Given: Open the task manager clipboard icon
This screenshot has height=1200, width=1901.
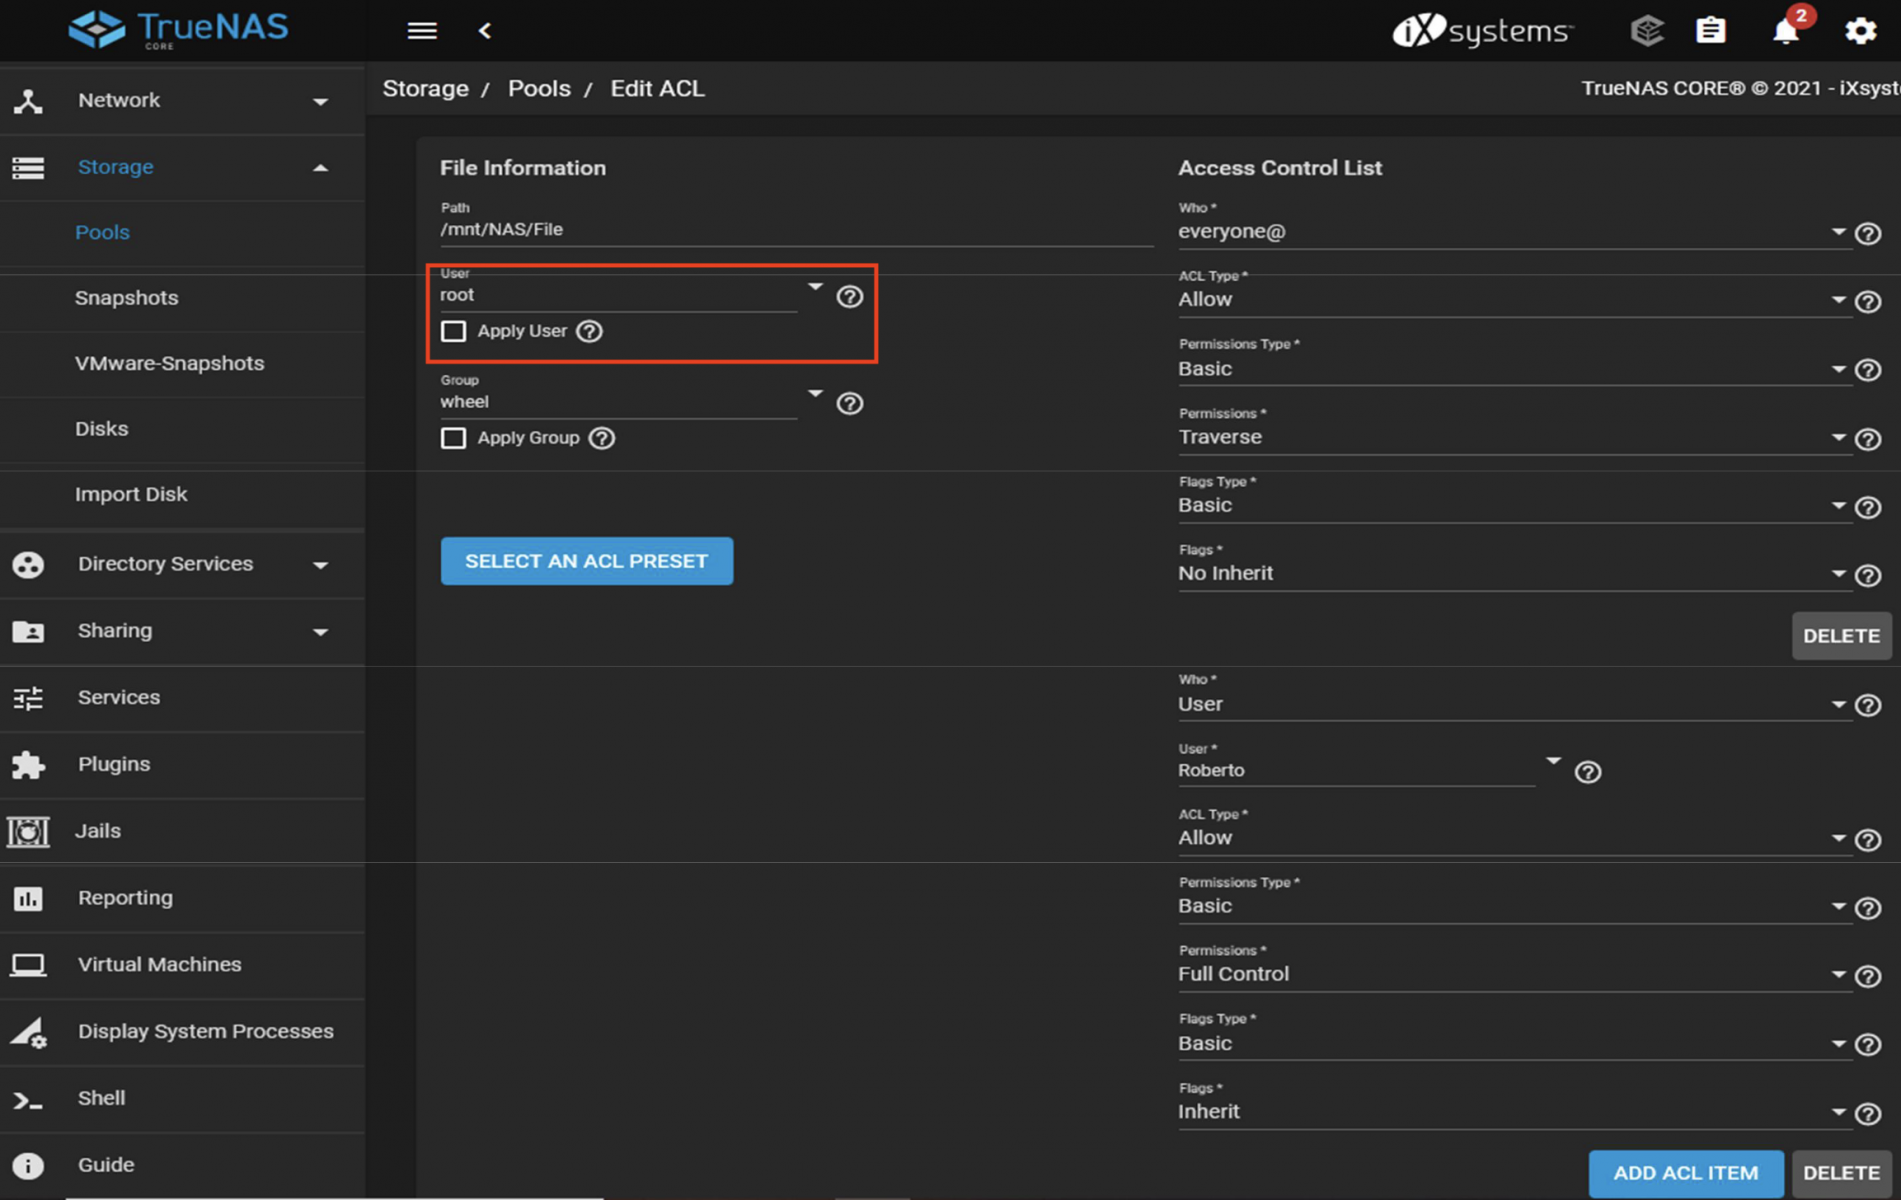Looking at the screenshot, I should click(1711, 31).
